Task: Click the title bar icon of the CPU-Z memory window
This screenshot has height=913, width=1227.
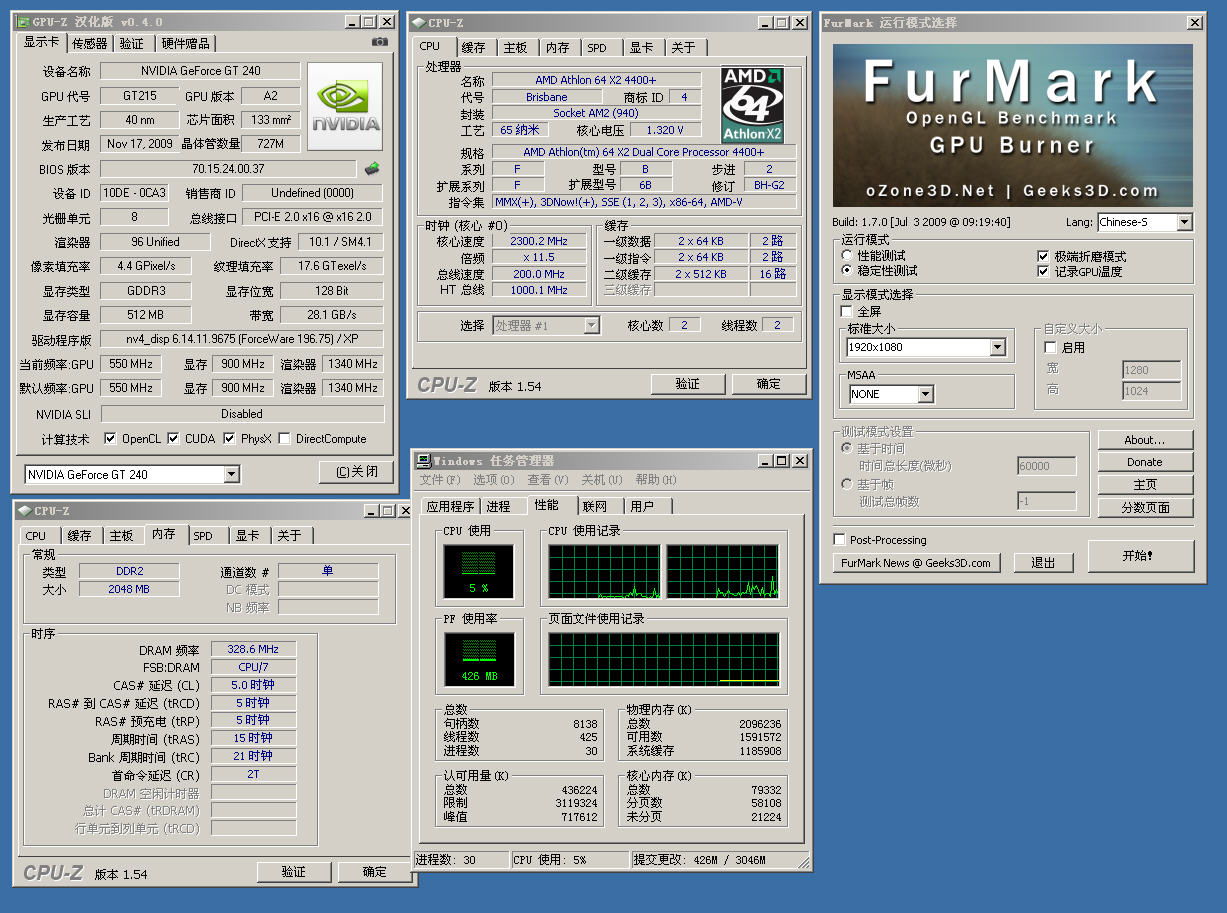Action: 25,511
